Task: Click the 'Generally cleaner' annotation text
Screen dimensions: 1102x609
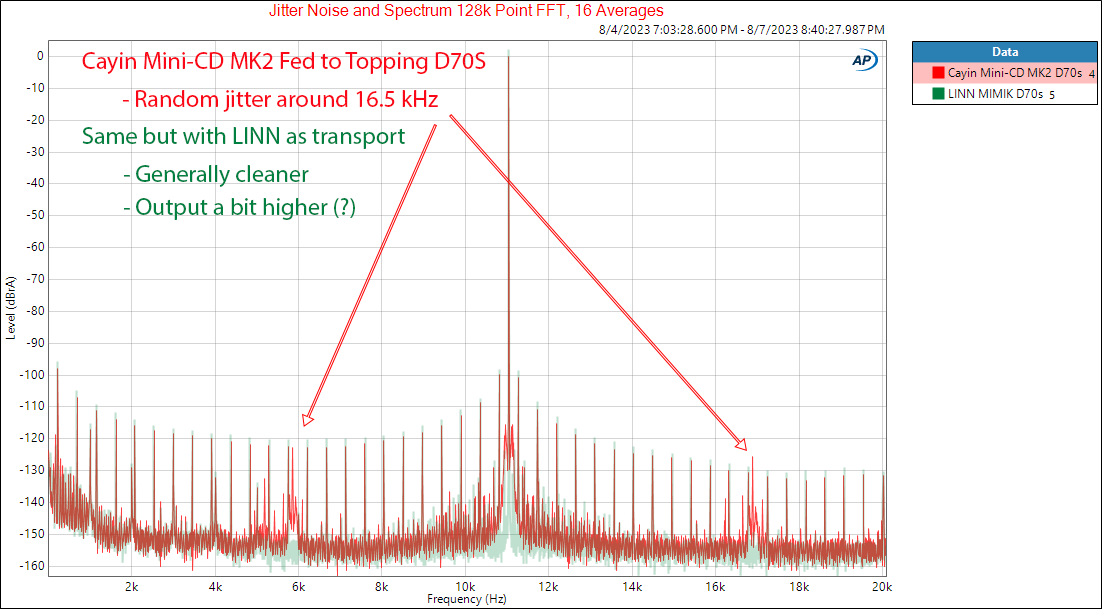Action: pos(215,173)
